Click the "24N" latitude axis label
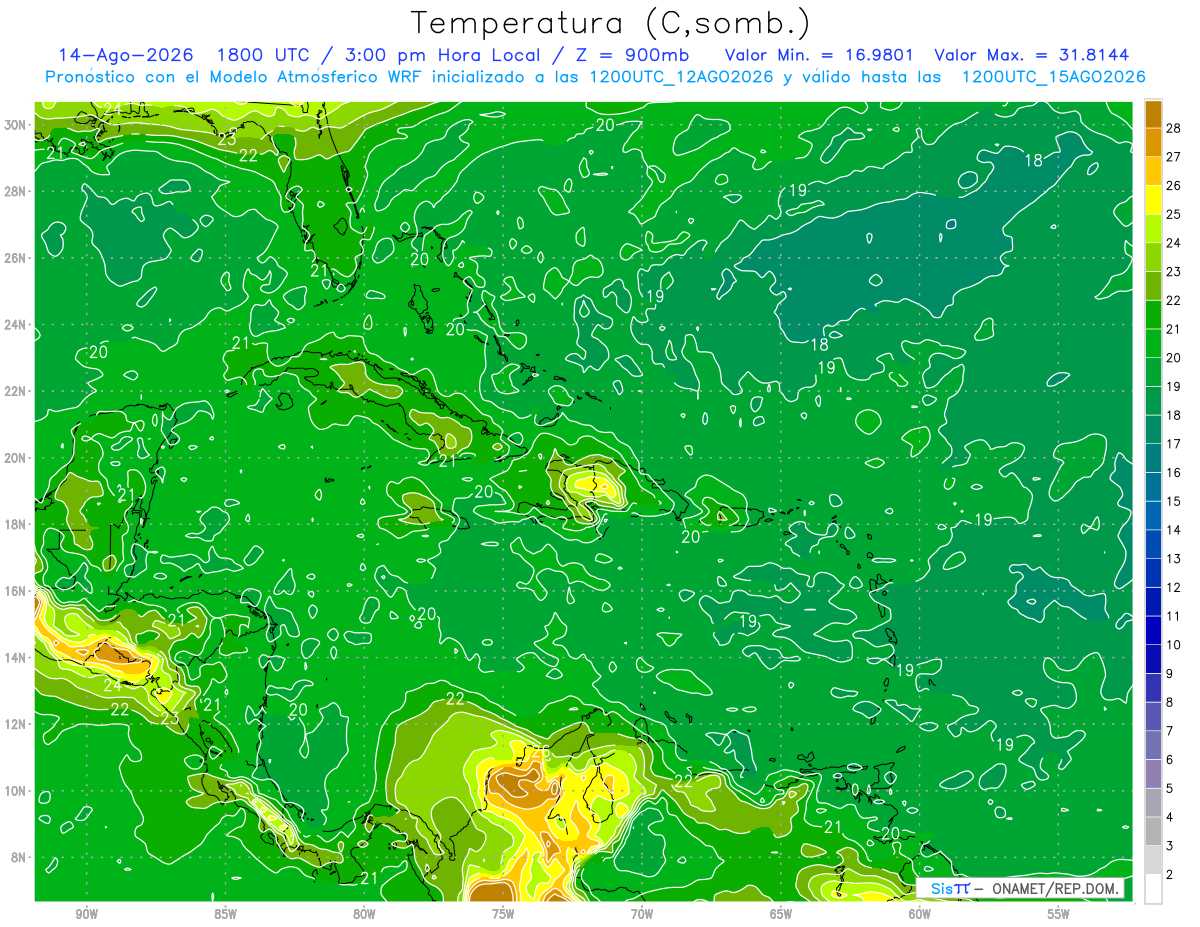 click(15, 325)
